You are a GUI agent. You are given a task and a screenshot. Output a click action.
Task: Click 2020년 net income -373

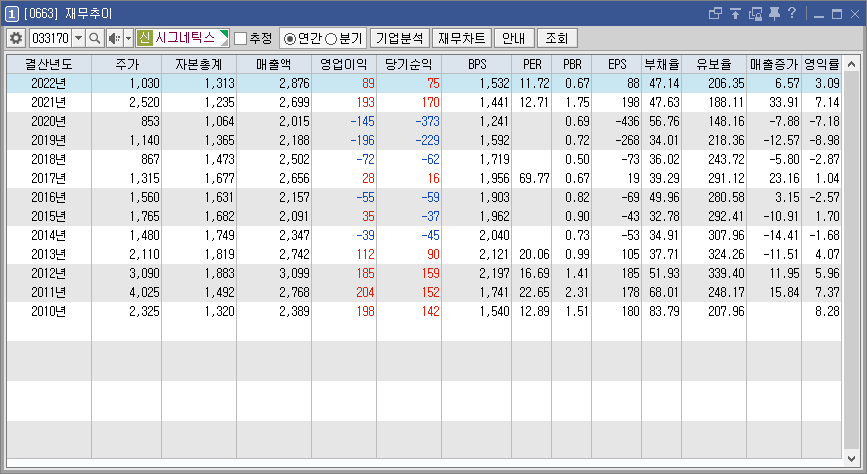tap(427, 121)
